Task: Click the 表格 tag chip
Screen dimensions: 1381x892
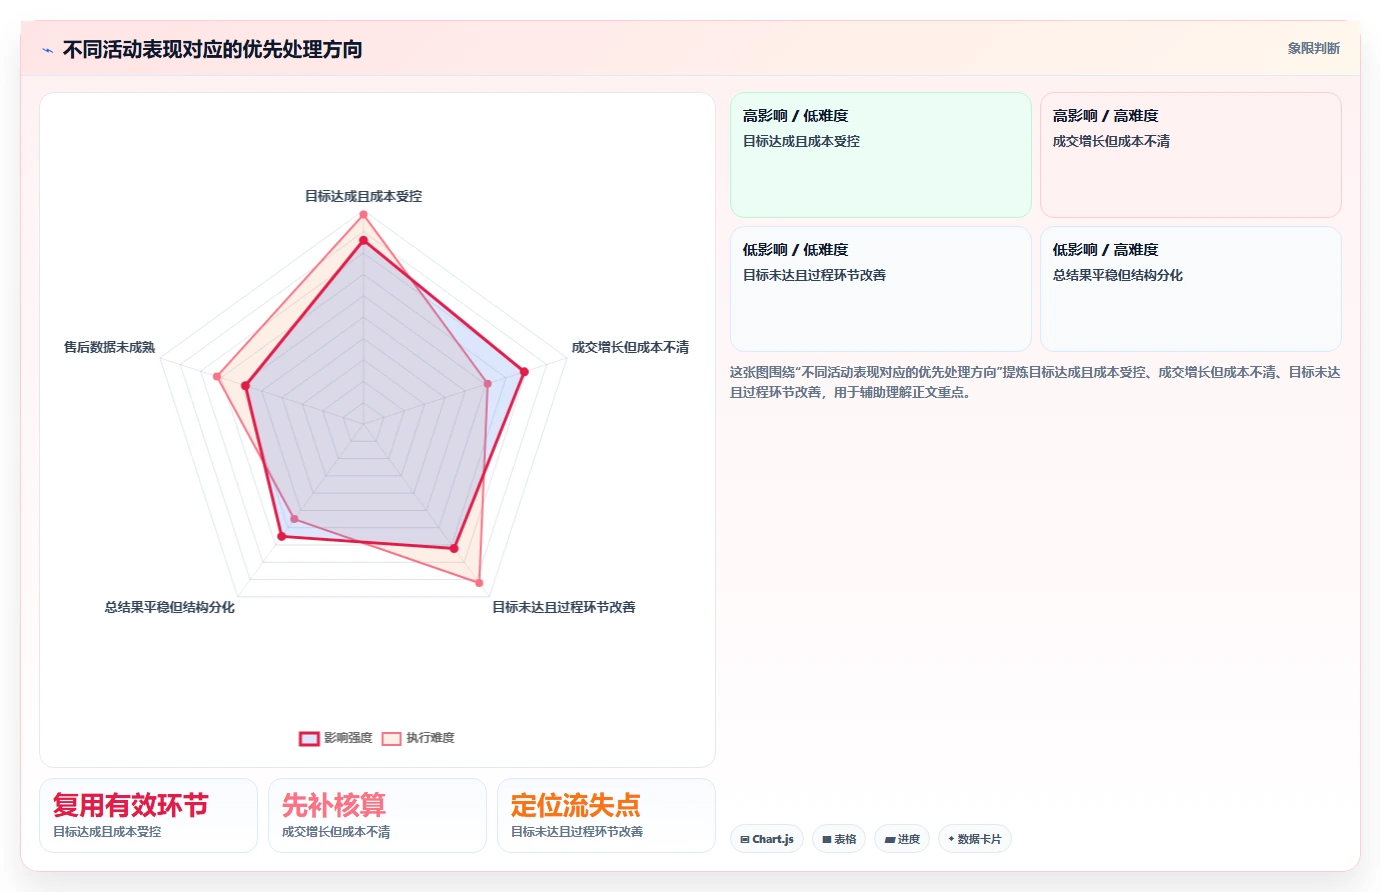Action: 839,839
